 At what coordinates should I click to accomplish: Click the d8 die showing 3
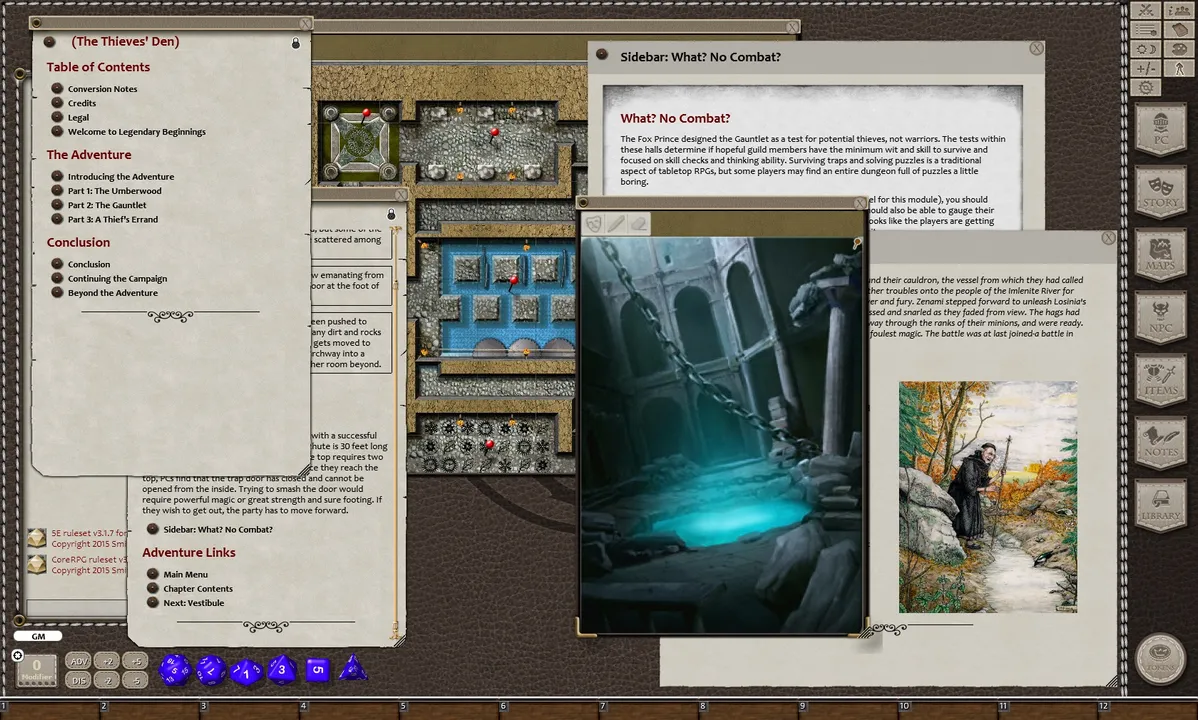click(282, 670)
